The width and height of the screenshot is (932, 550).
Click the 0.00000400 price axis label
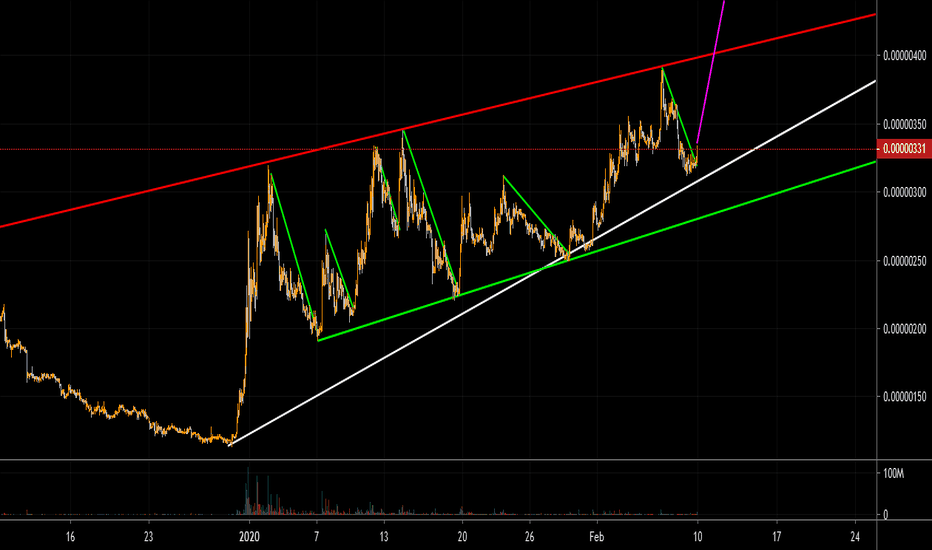(905, 56)
